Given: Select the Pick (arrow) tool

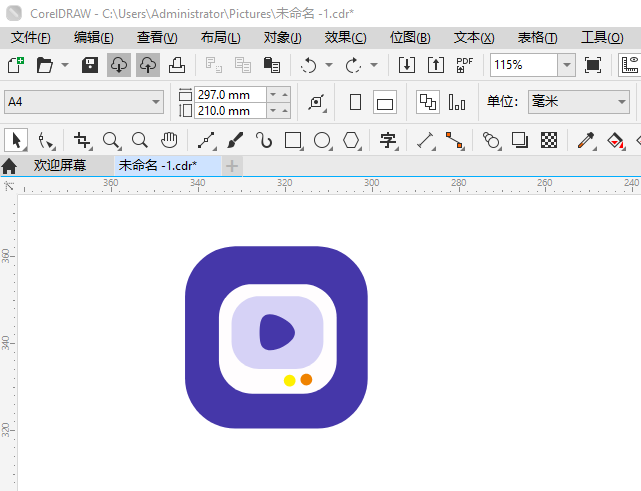Looking at the screenshot, I should (x=16, y=140).
